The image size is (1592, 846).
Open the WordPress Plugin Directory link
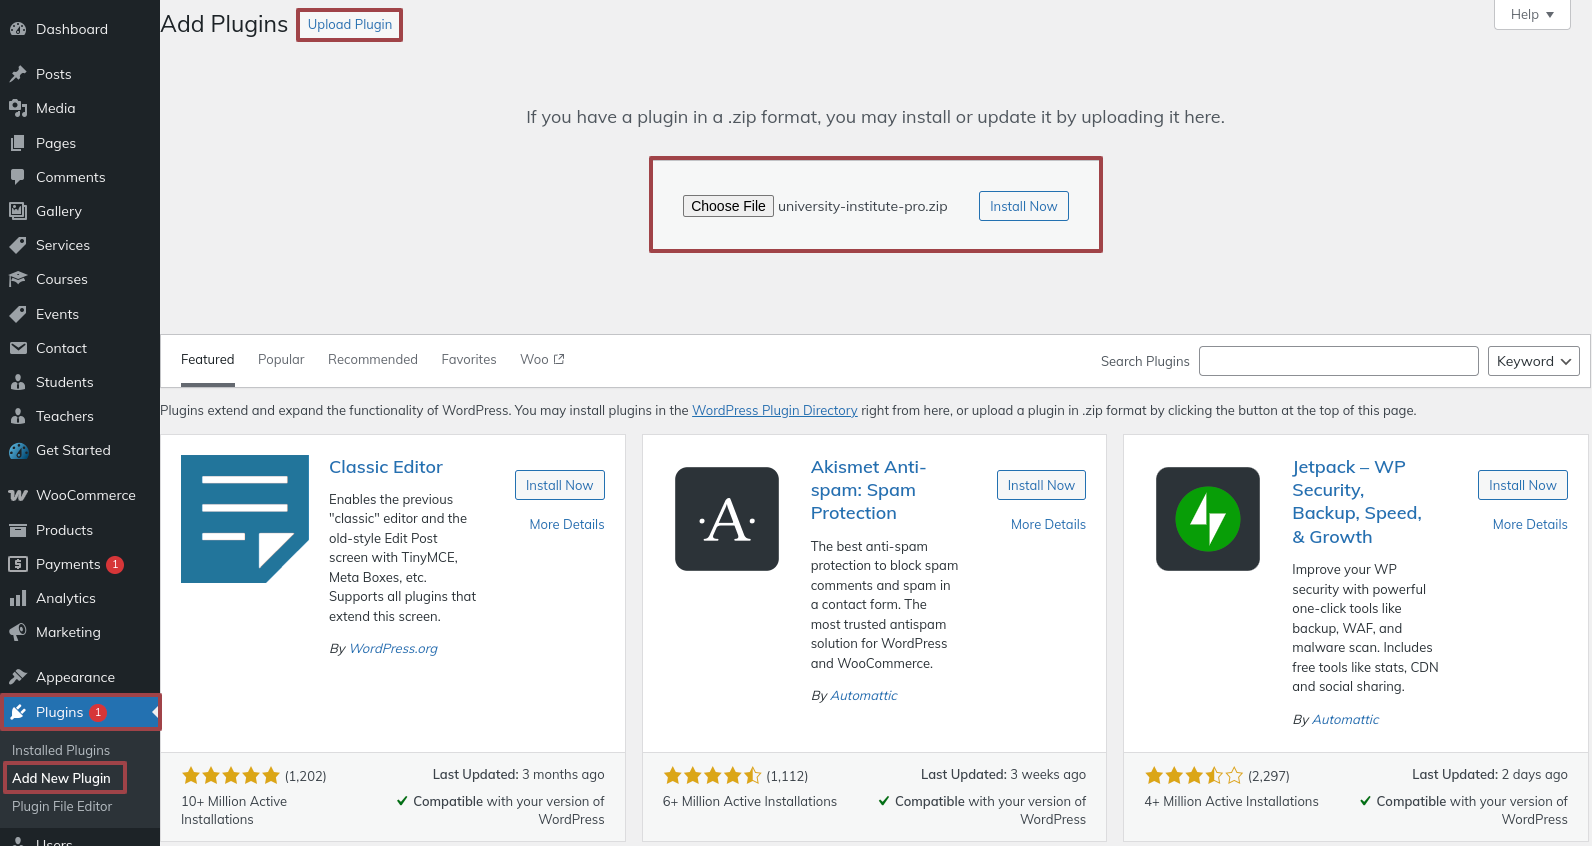click(775, 410)
